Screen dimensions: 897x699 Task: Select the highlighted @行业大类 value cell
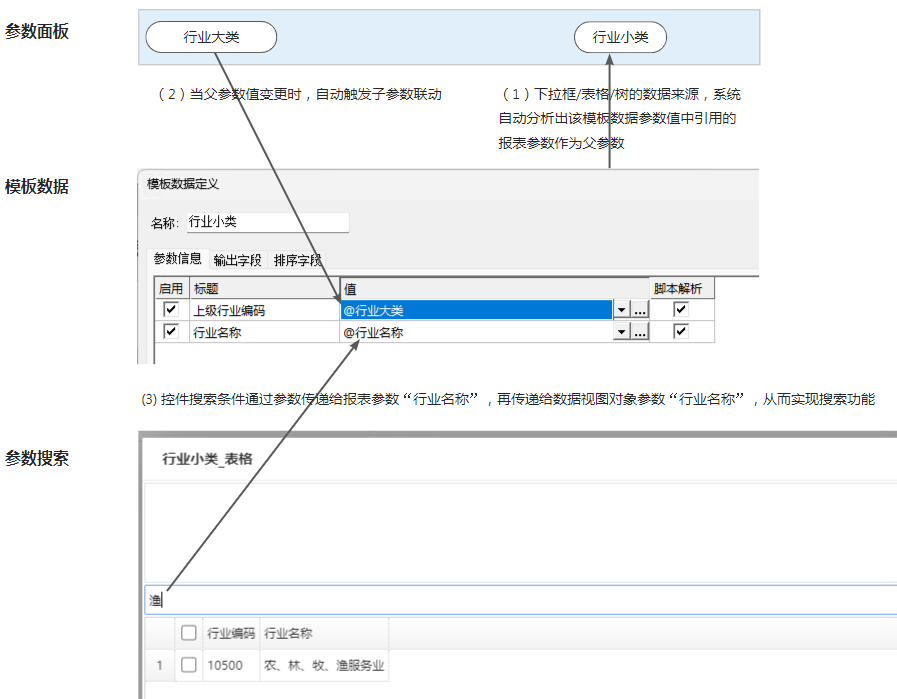475,311
